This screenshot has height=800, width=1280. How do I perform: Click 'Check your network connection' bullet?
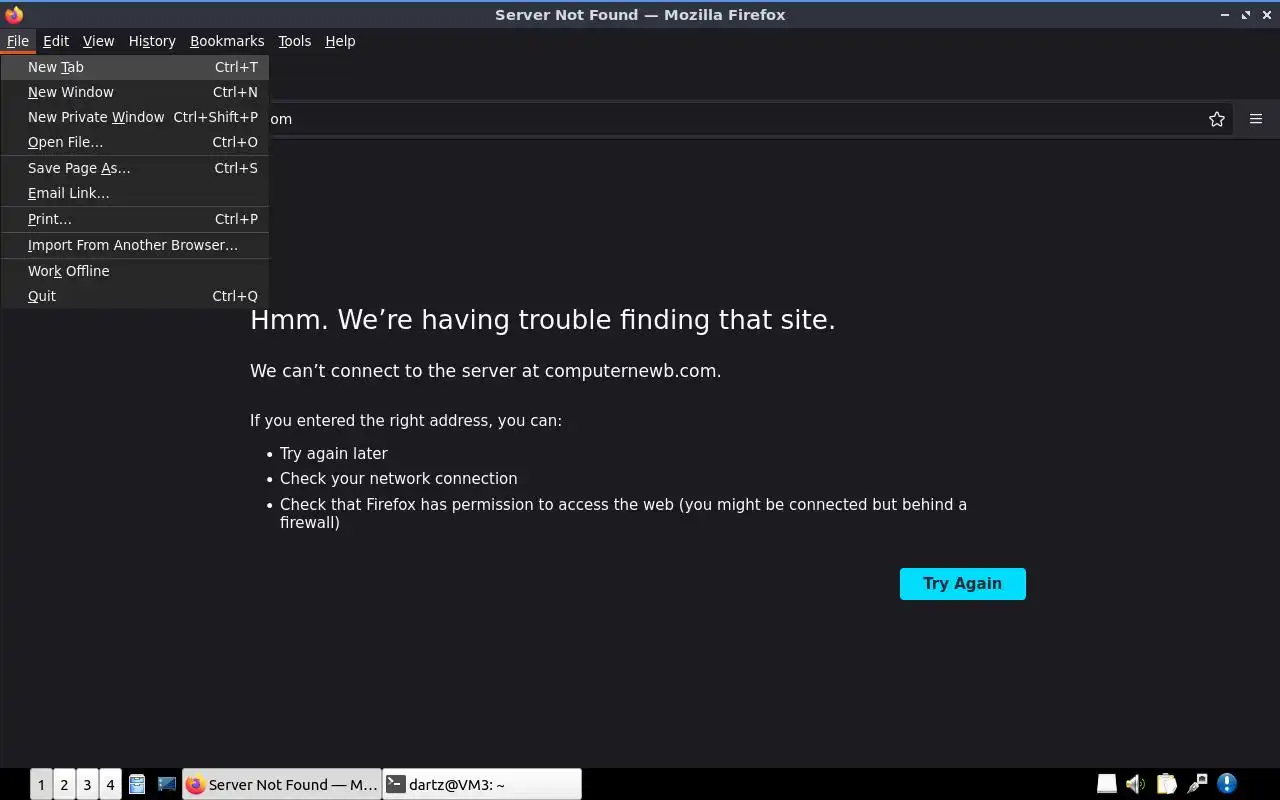pyautogui.click(x=399, y=479)
